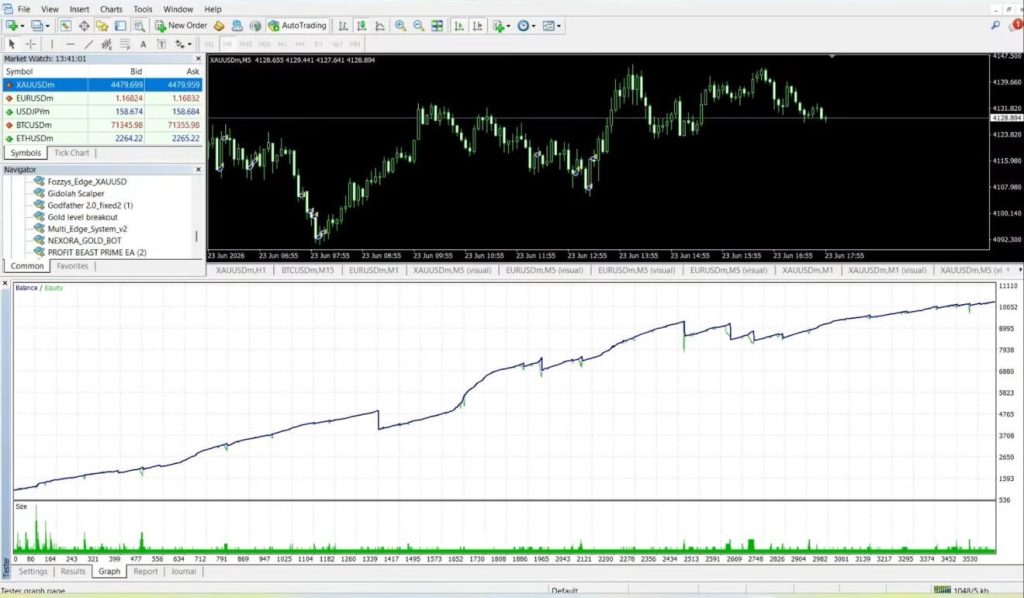Select Gidolah Scalper in Navigator
The height and width of the screenshot is (598, 1024).
(x=76, y=194)
